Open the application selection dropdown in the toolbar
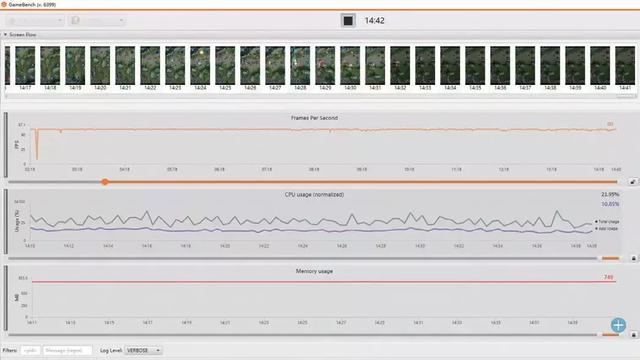640x360 pixels. [97, 20]
